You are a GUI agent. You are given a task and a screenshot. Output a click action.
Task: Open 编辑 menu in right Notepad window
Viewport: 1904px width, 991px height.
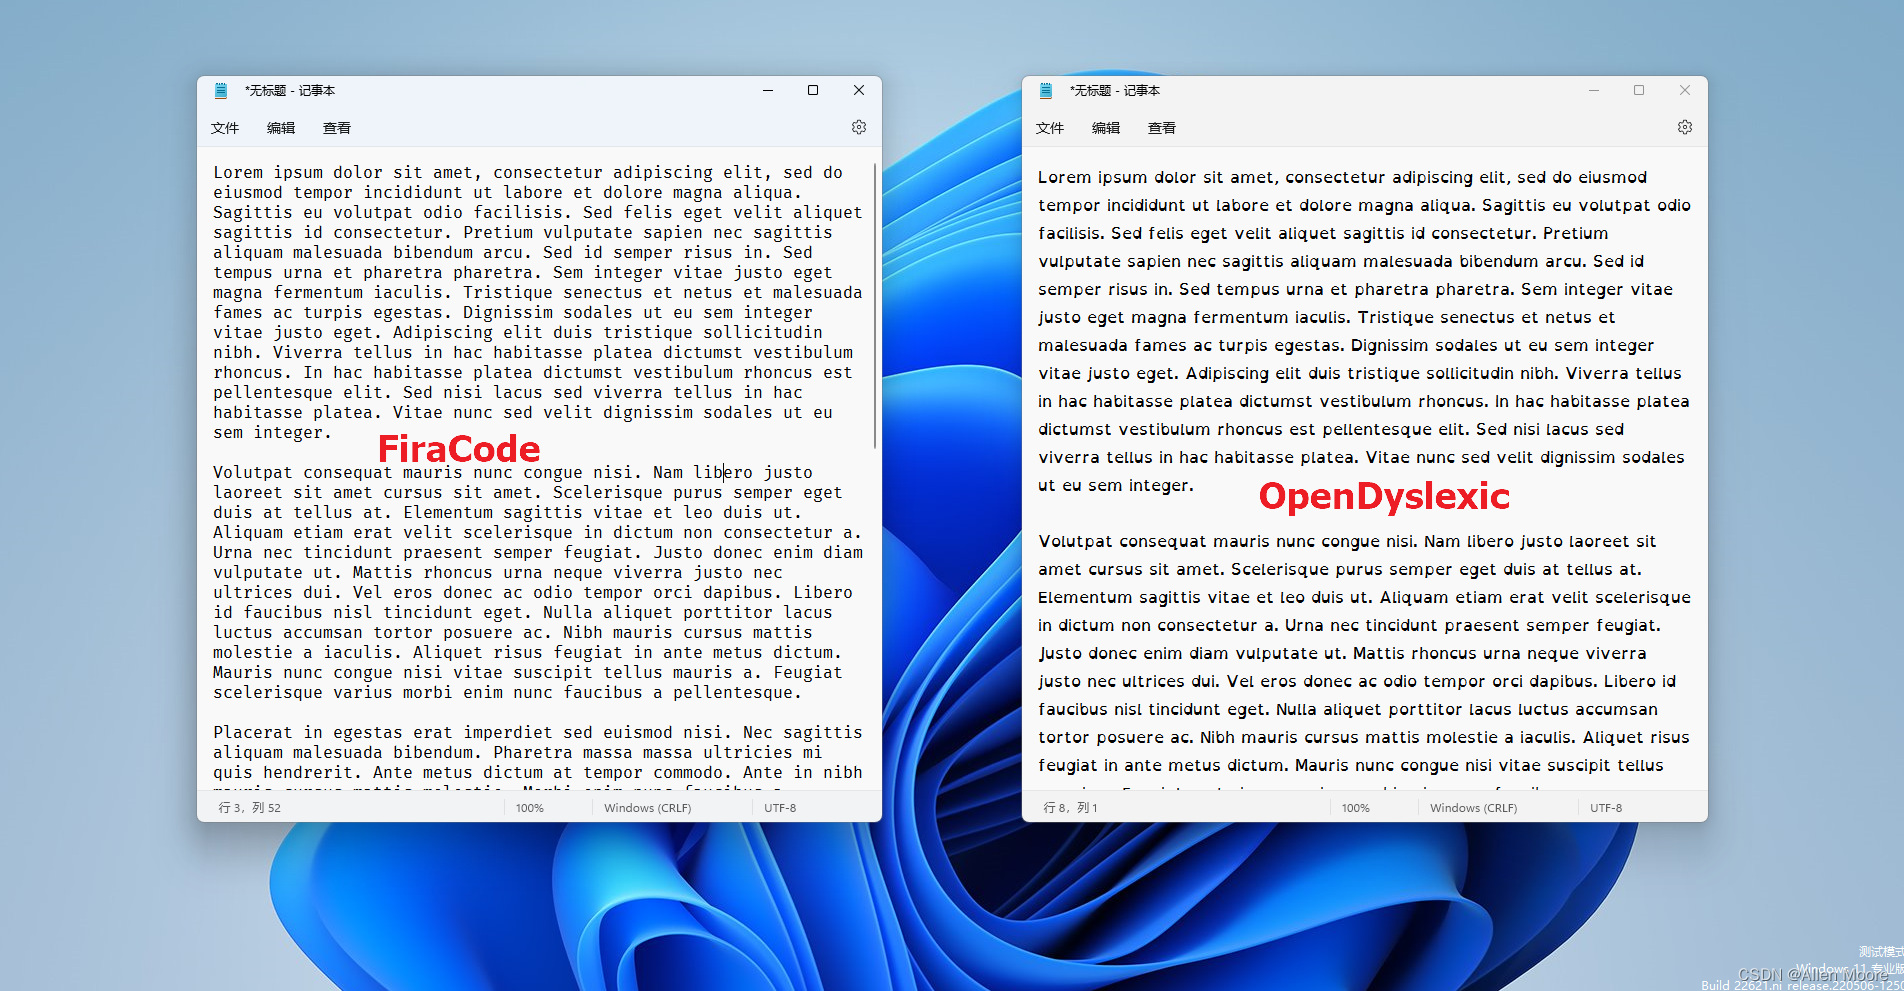click(1106, 128)
